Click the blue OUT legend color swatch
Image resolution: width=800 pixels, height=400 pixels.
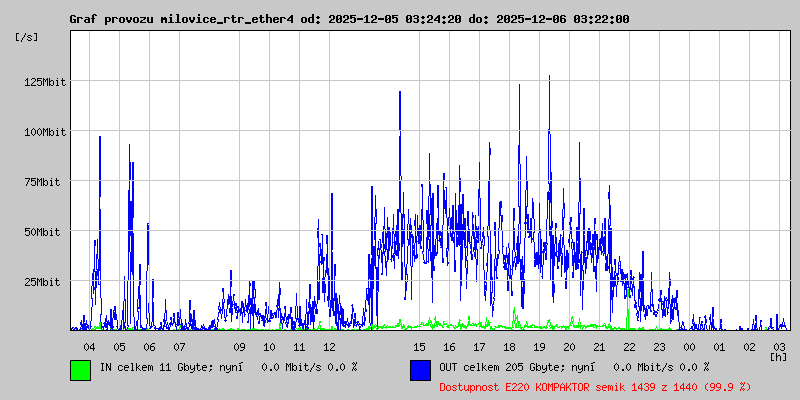click(x=420, y=370)
